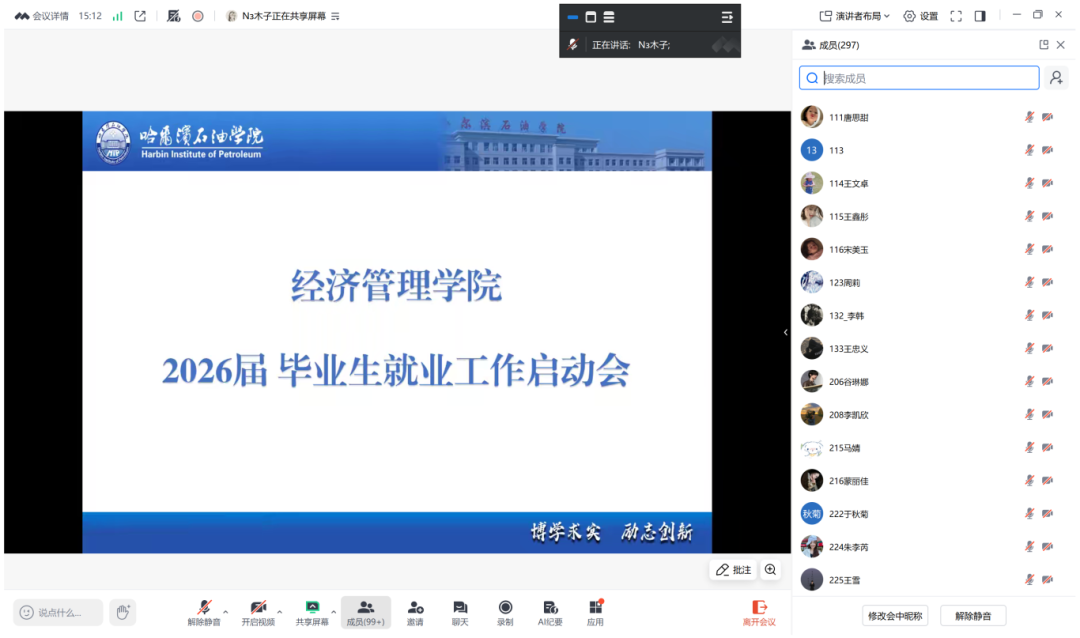Click the raise hand icon

click(x=122, y=612)
